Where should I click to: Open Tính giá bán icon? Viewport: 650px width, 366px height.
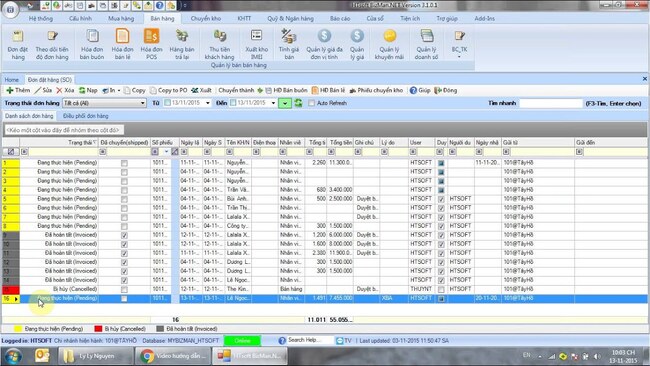point(289,44)
